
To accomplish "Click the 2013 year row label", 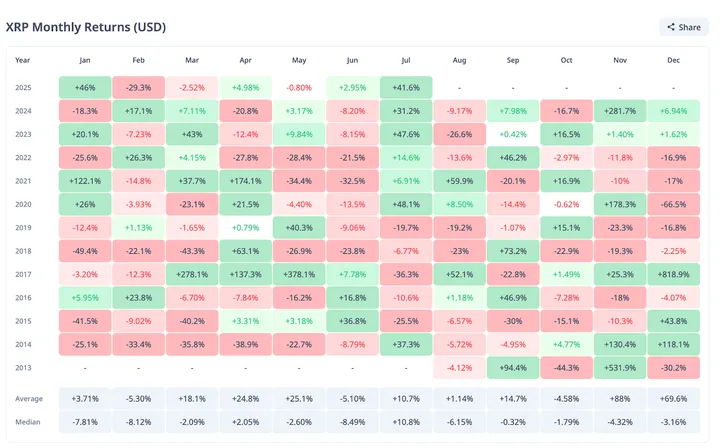I will 23,367.
